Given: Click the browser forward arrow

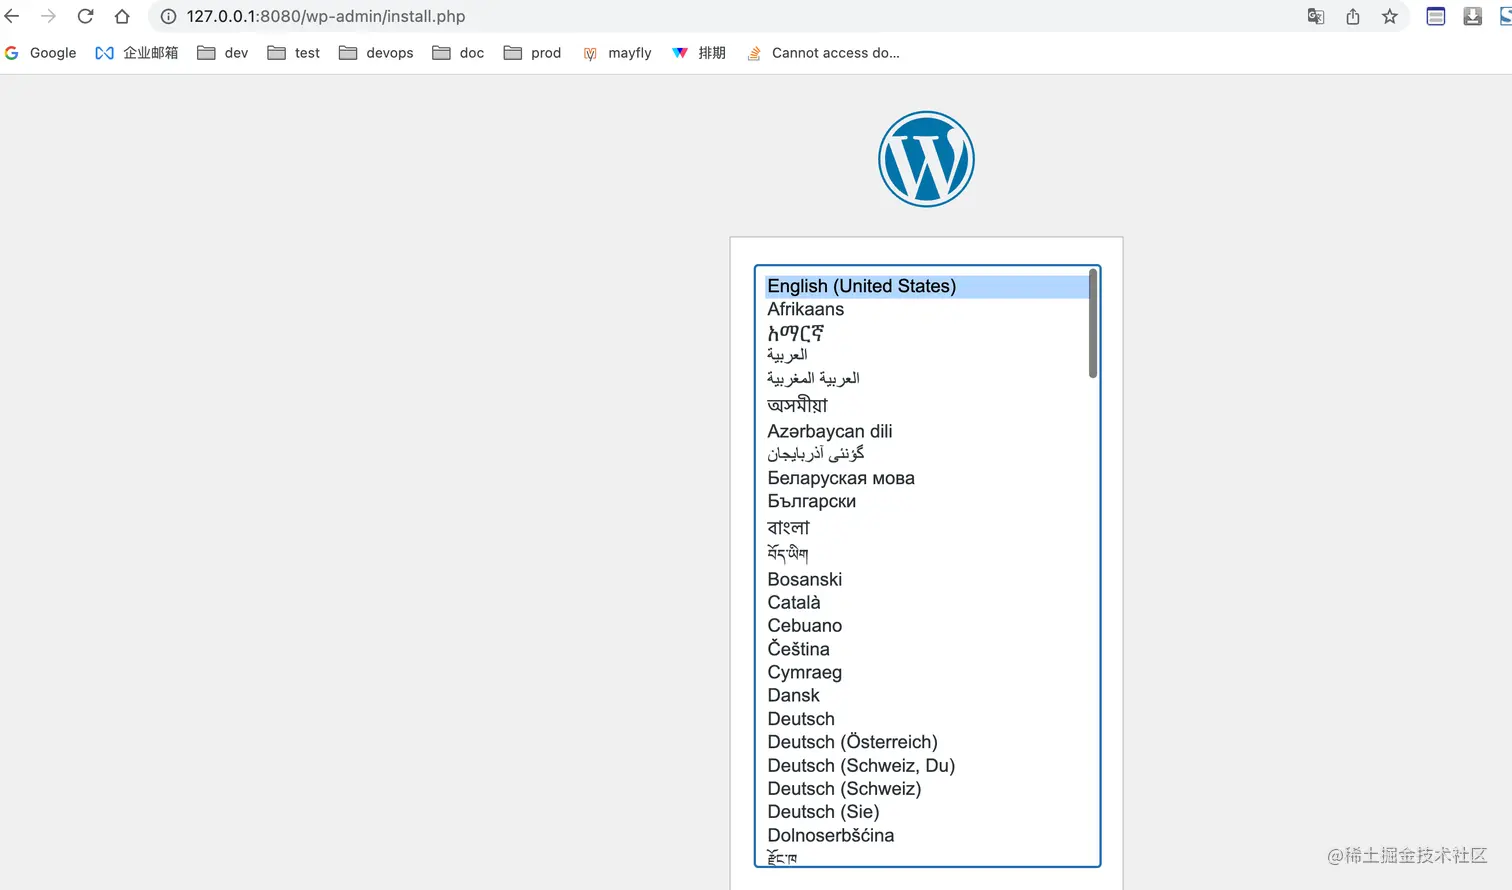Looking at the screenshot, I should click(48, 16).
